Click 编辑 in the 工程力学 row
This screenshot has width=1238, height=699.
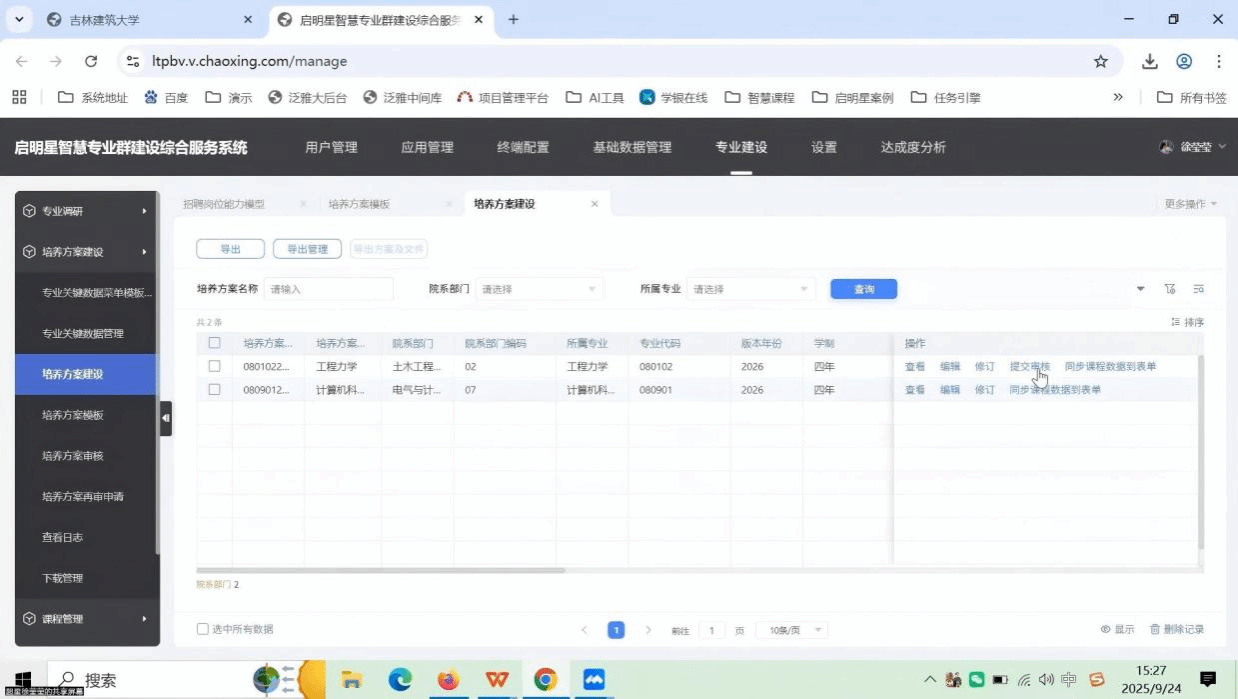point(950,367)
